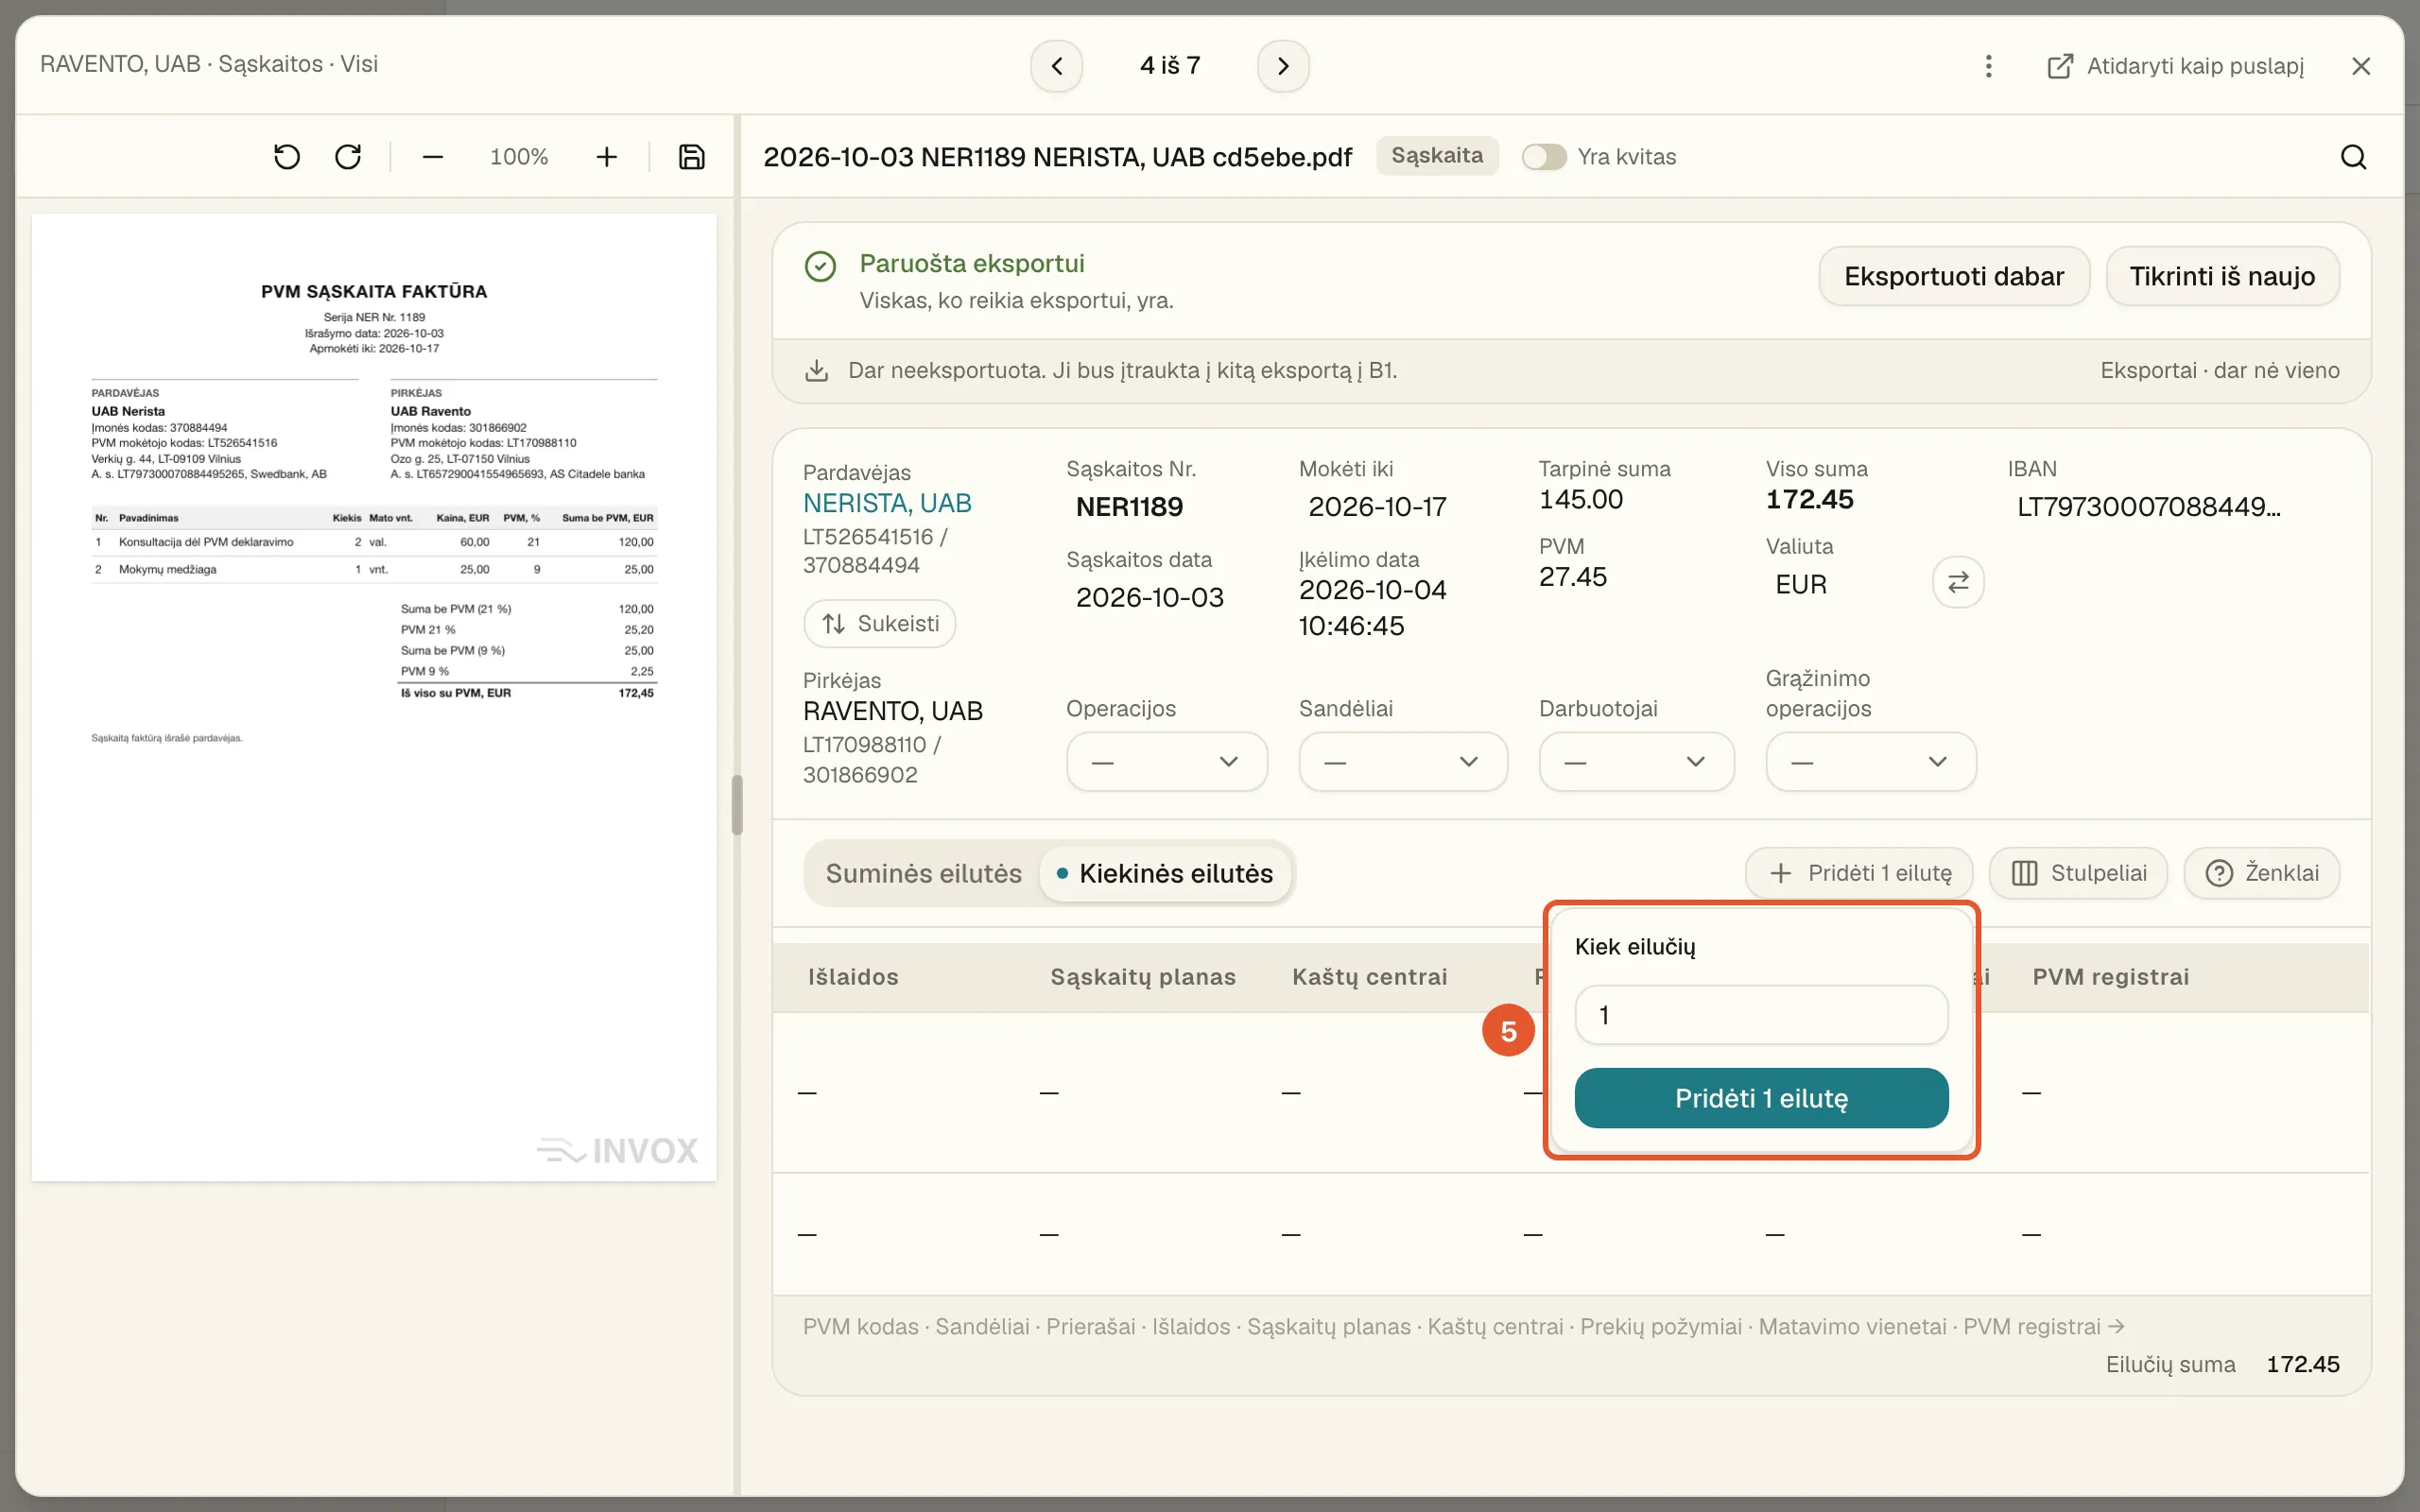Close the invoice dialog

pyautogui.click(x=2361, y=66)
